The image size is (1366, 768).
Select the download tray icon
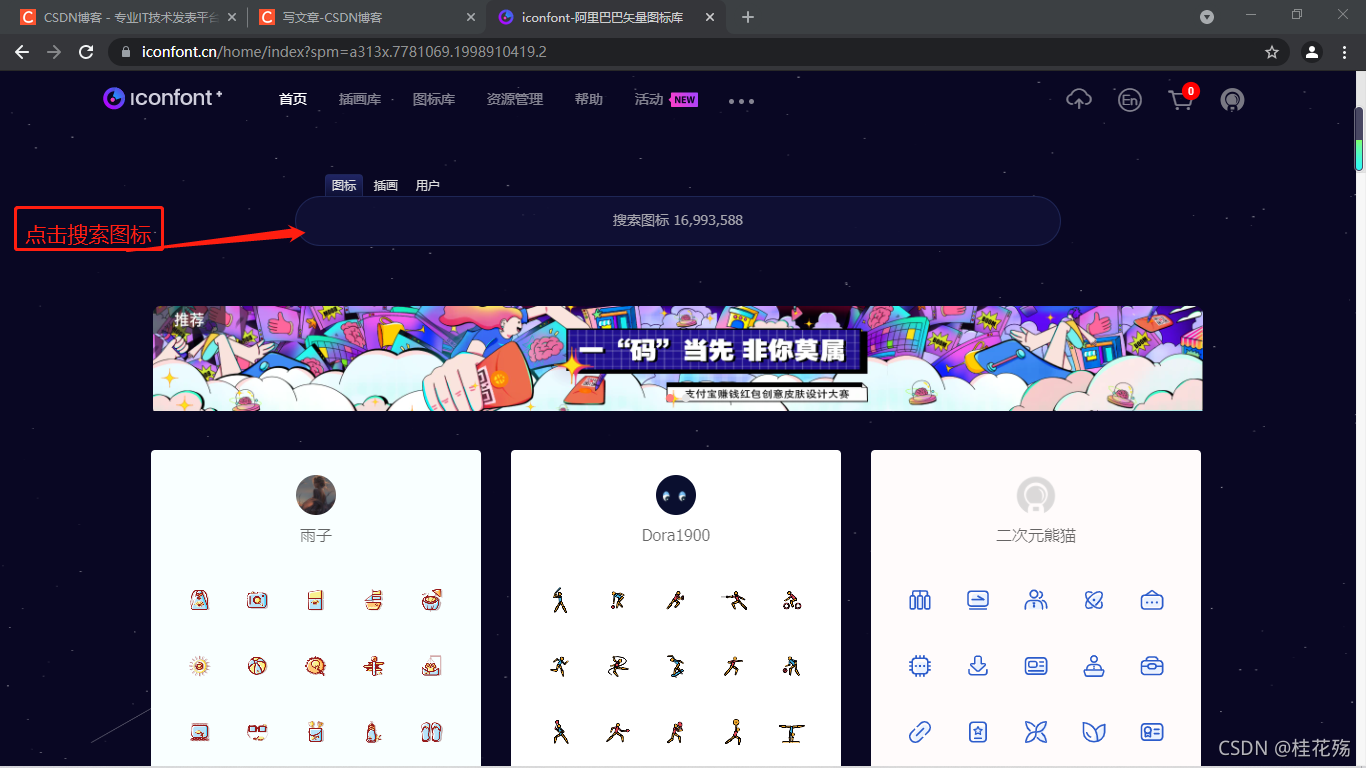click(x=978, y=666)
